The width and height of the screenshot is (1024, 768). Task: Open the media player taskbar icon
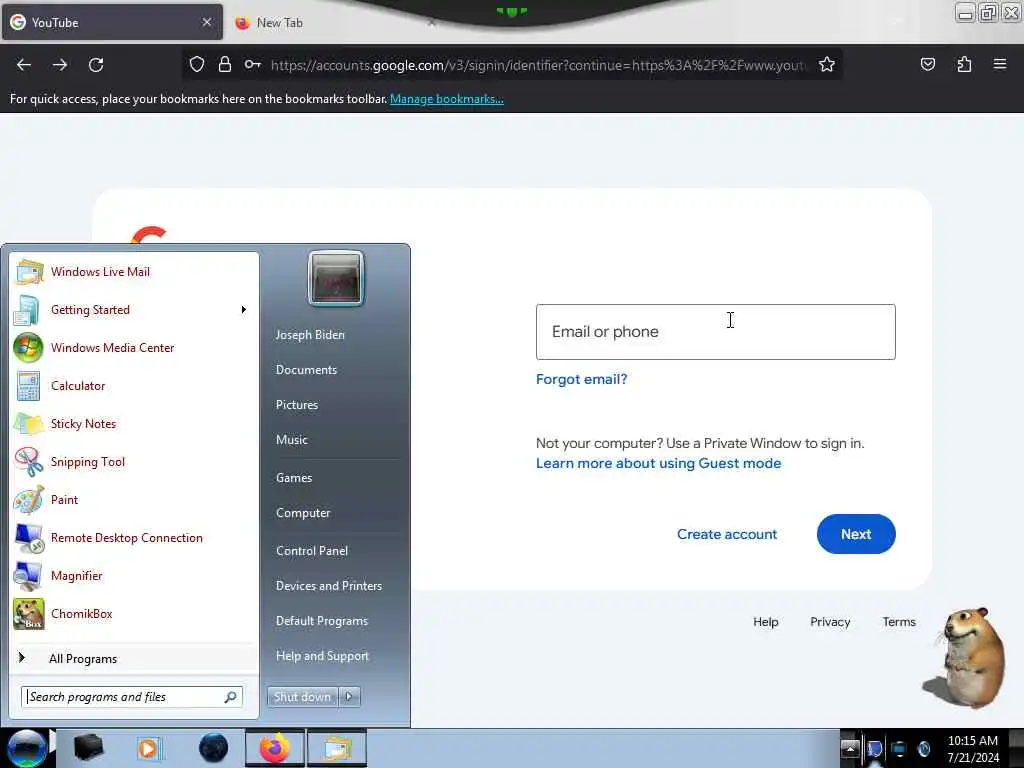click(149, 748)
